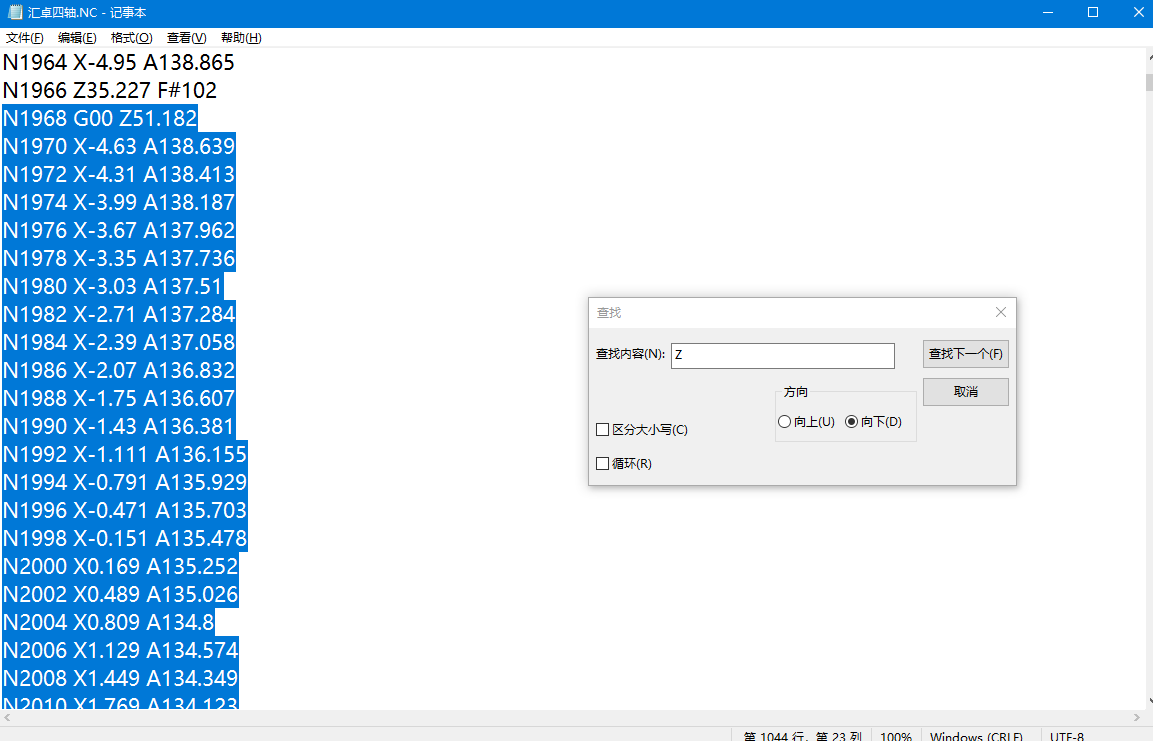Image resolution: width=1153 pixels, height=741 pixels.
Task: Close the Notepad window
Action: pyautogui.click(x=1138, y=12)
